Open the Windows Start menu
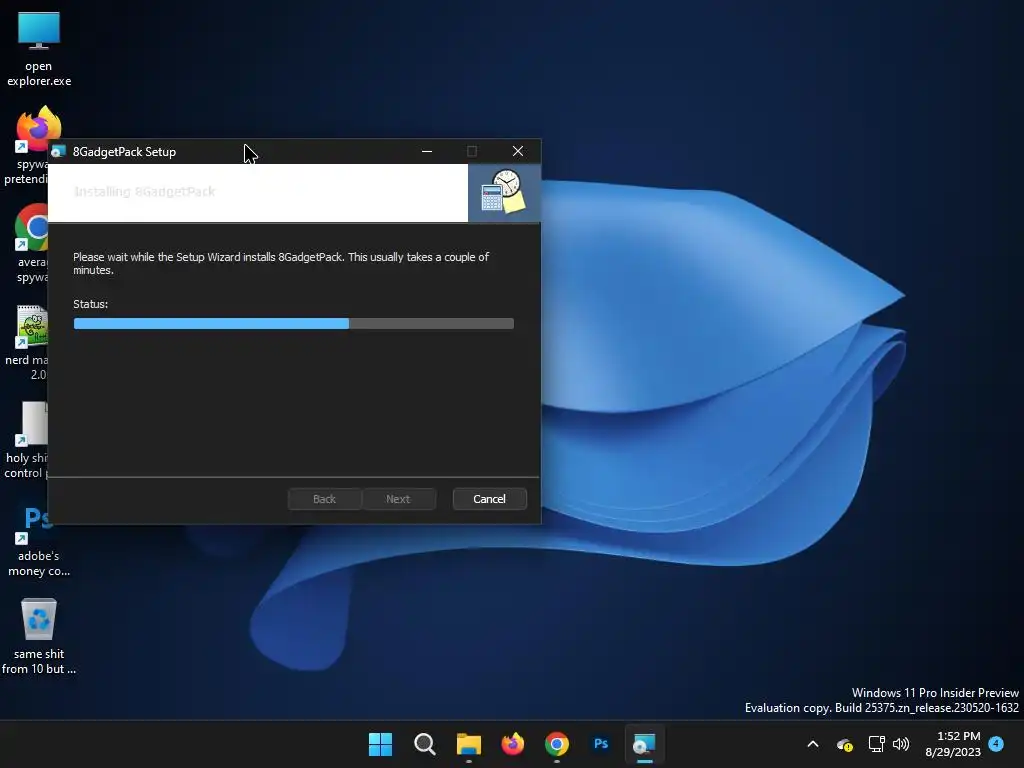The image size is (1024, 768). click(x=380, y=744)
